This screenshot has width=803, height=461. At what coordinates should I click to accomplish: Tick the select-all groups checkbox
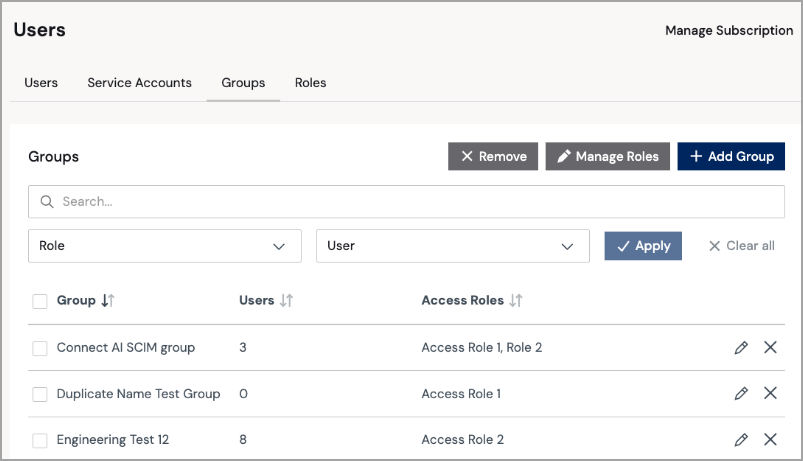click(x=40, y=301)
